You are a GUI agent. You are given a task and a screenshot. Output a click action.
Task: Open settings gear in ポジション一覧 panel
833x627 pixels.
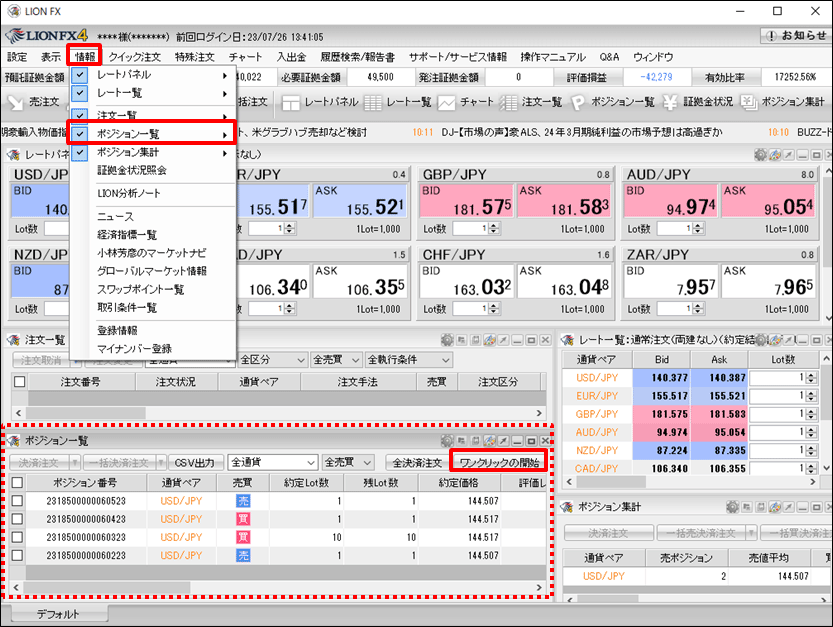click(447, 440)
